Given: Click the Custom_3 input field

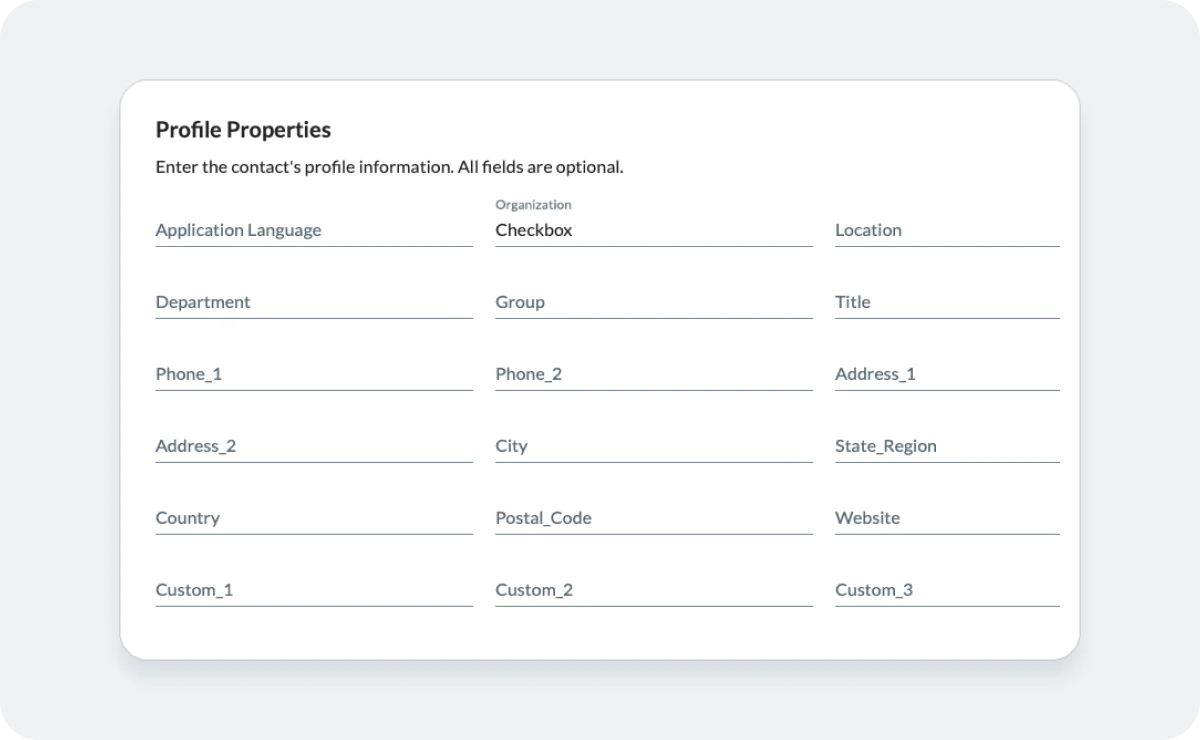Looking at the screenshot, I should point(946,590).
